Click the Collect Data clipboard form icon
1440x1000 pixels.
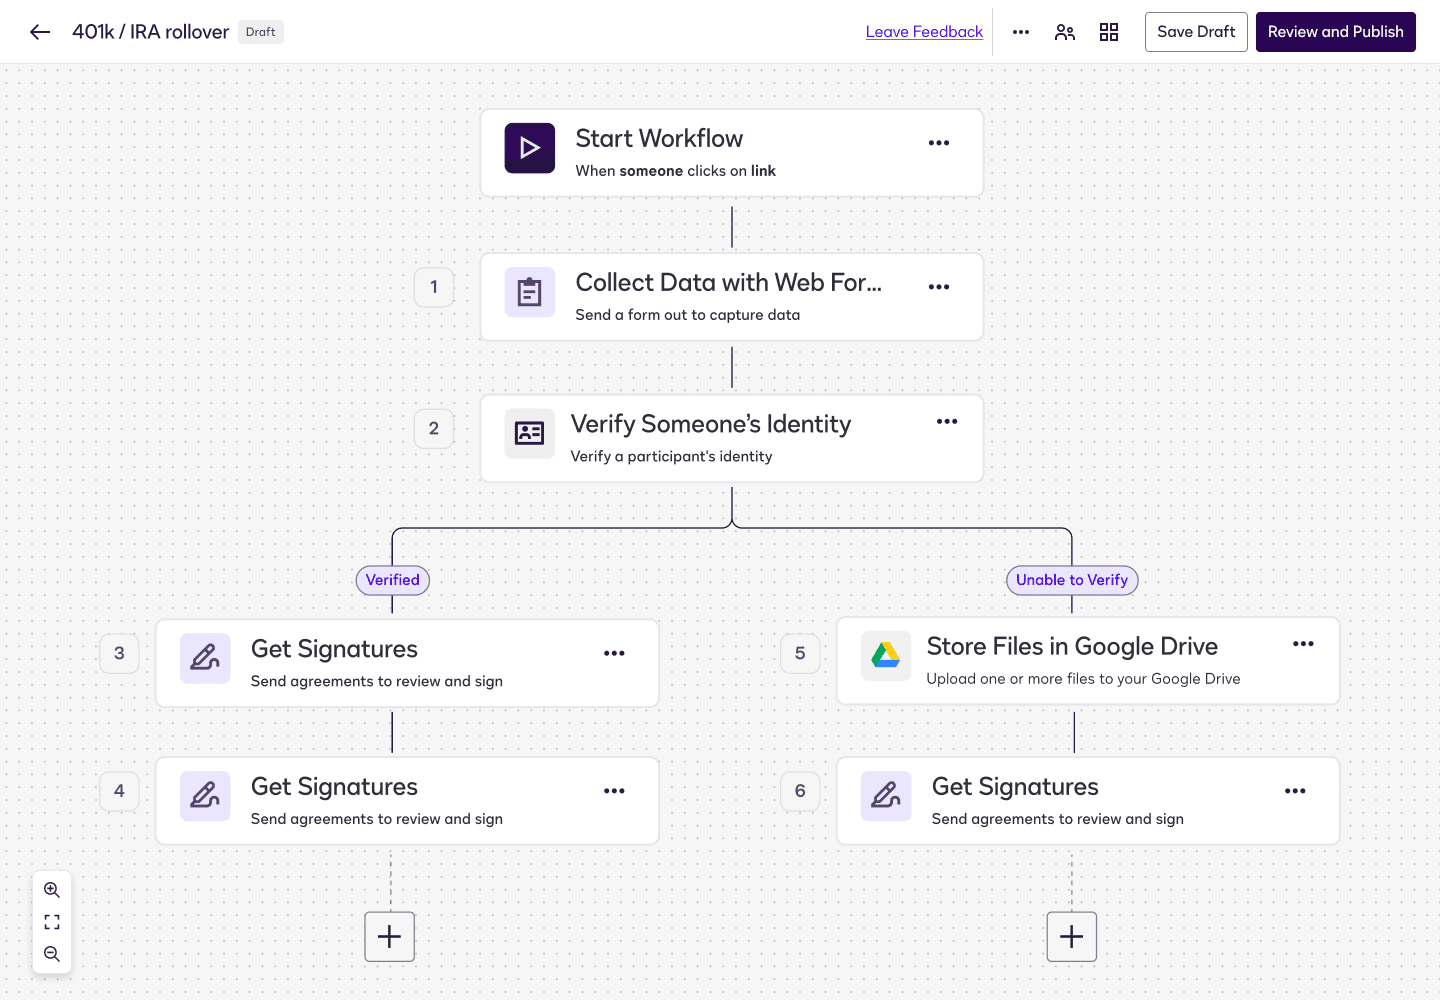[530, 292]
